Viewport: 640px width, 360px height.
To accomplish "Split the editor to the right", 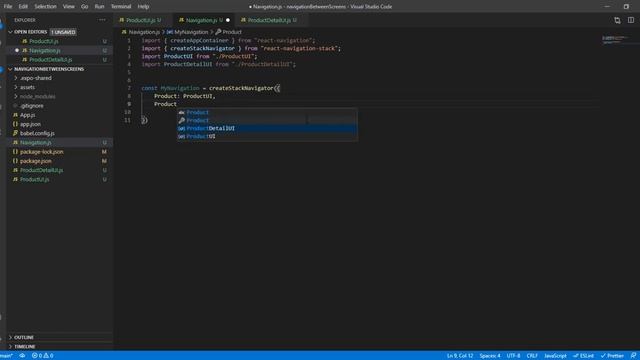I will tap(631, 20).
